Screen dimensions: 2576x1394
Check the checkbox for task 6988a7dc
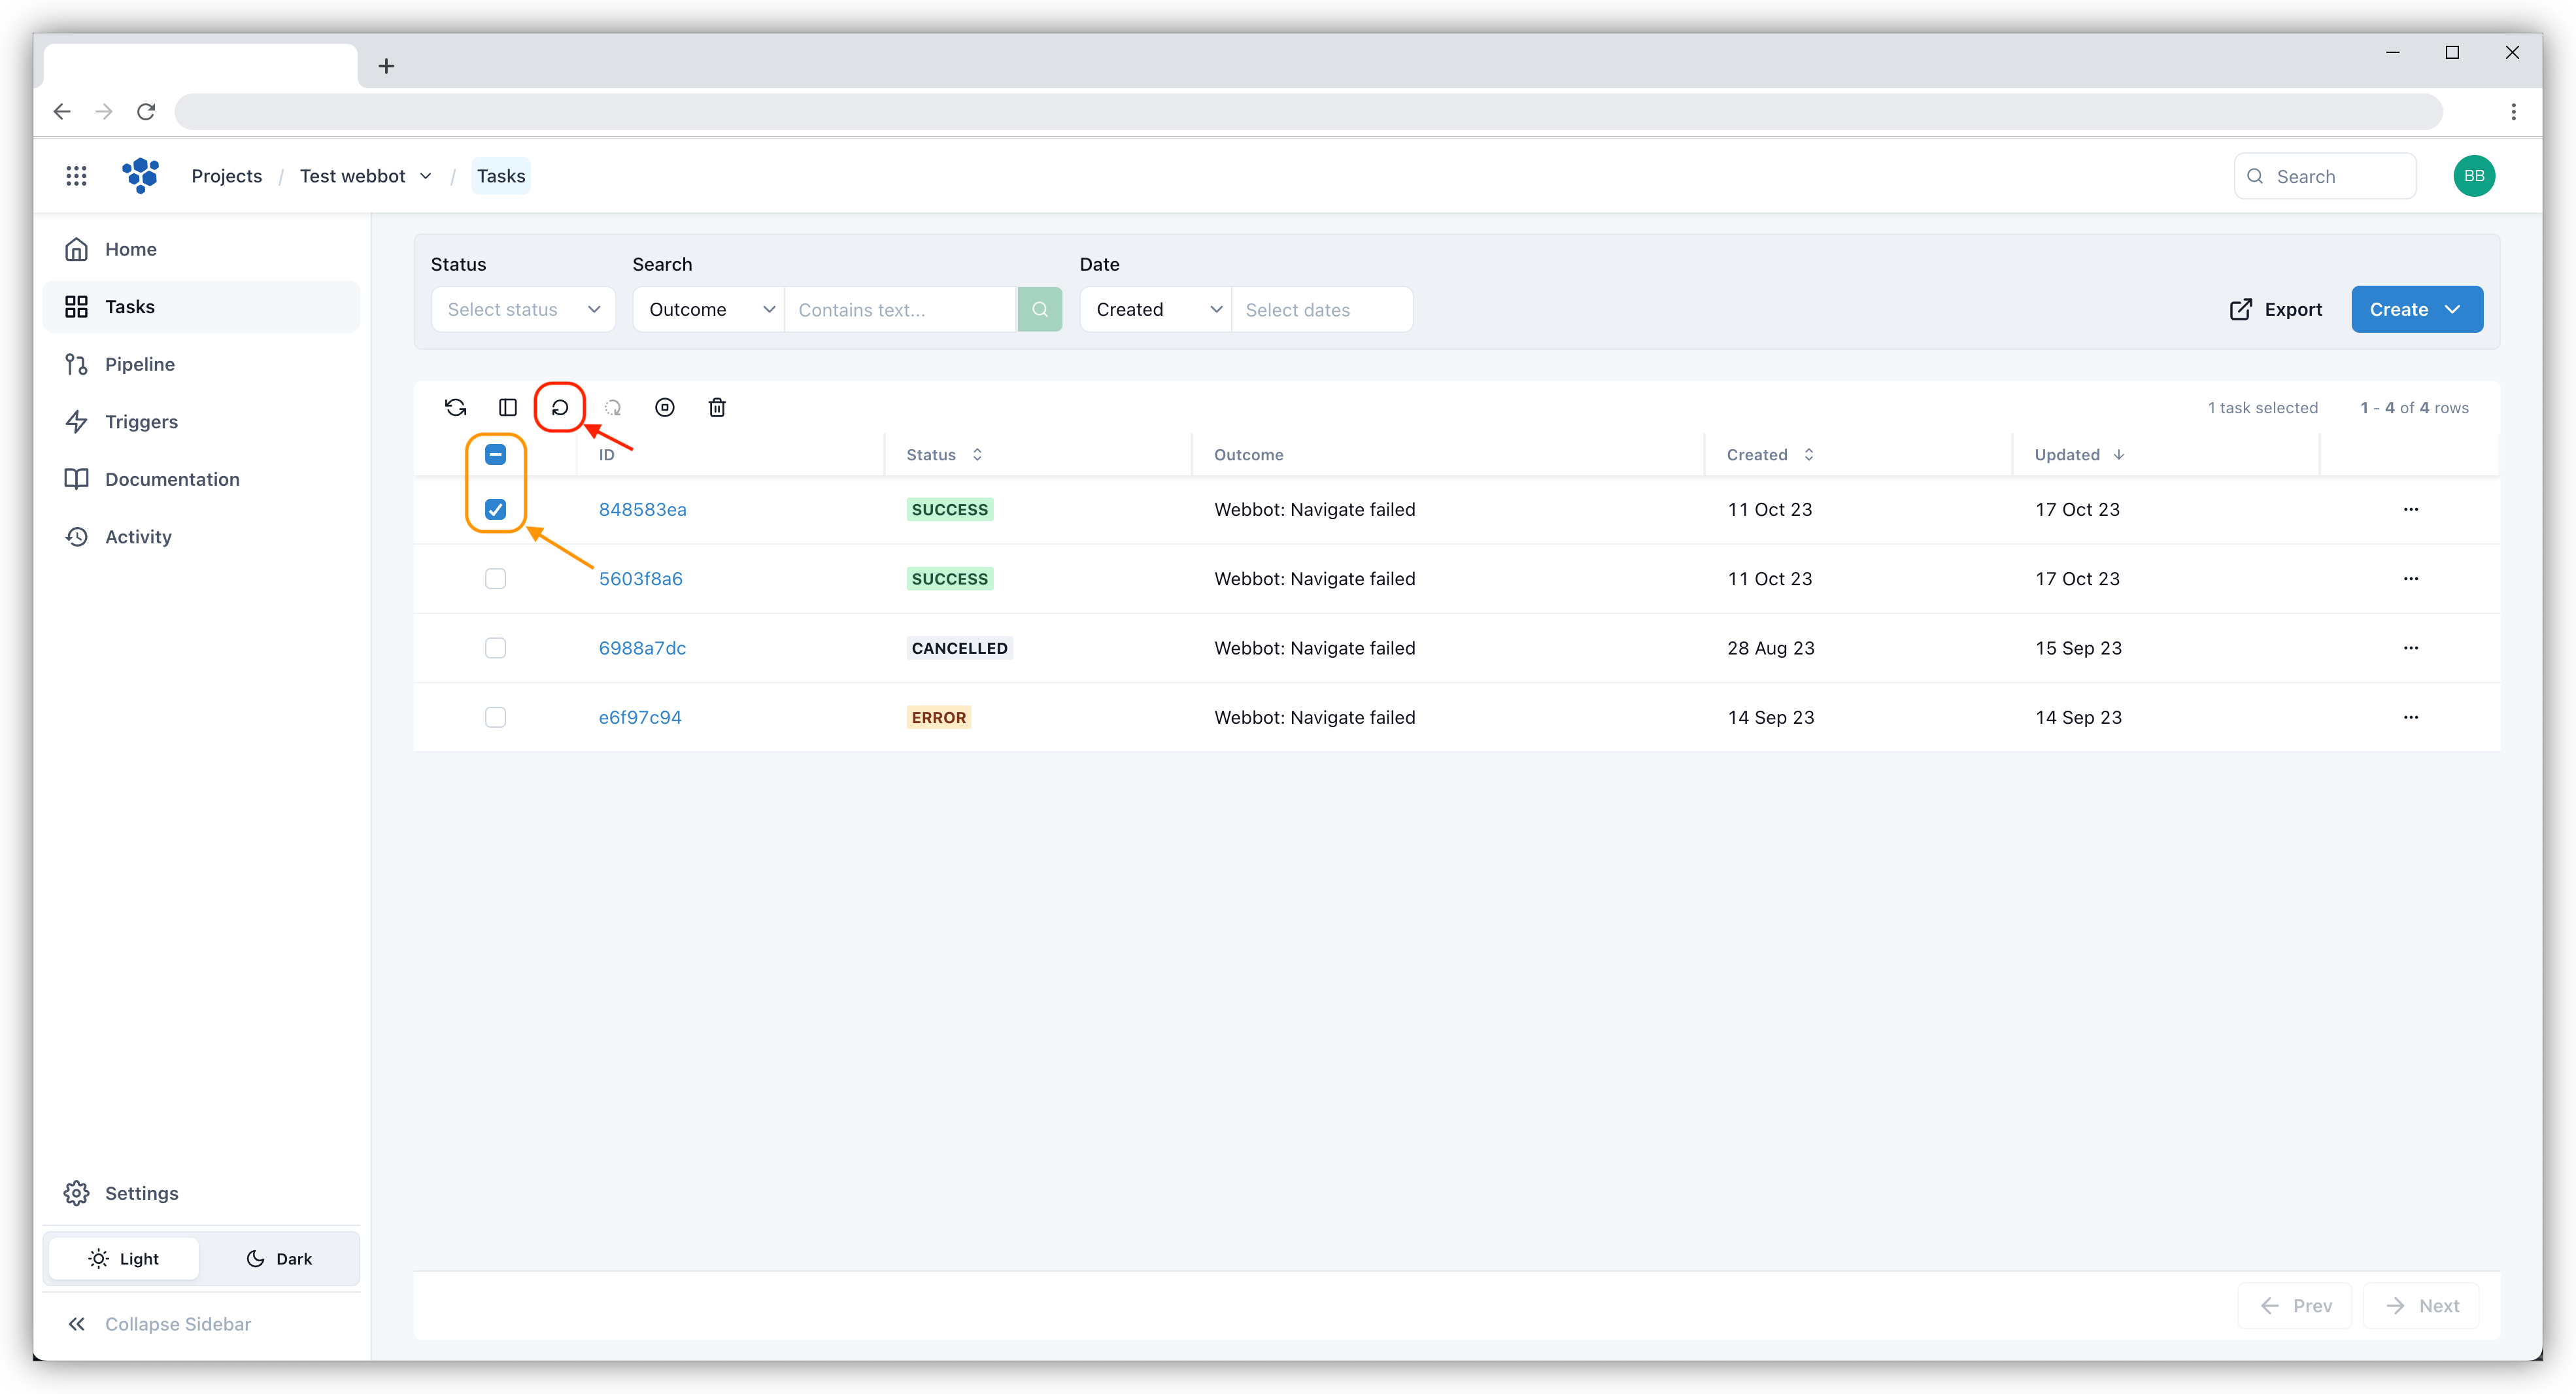pyautogui.click(x=495, y=647)
